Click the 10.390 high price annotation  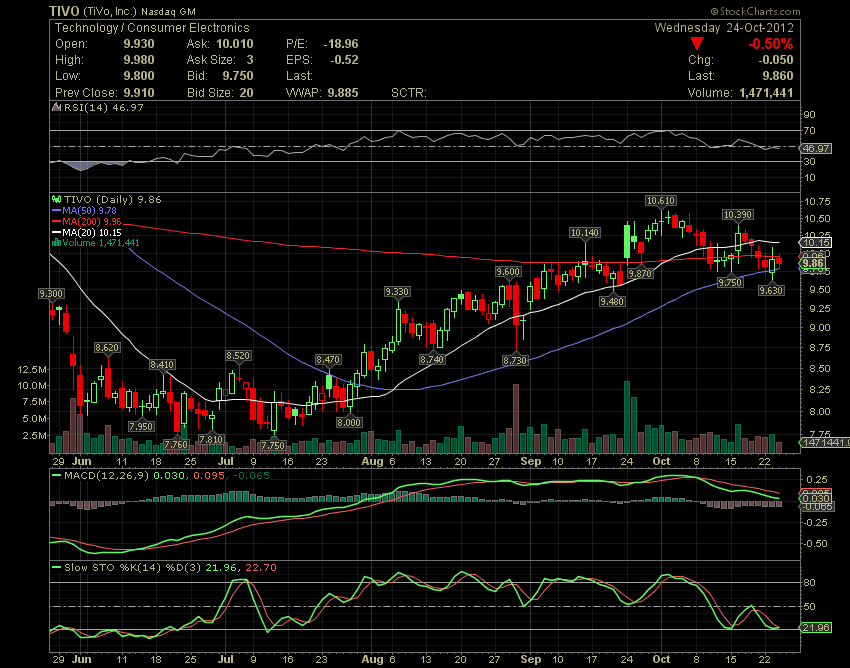(738, 215)
